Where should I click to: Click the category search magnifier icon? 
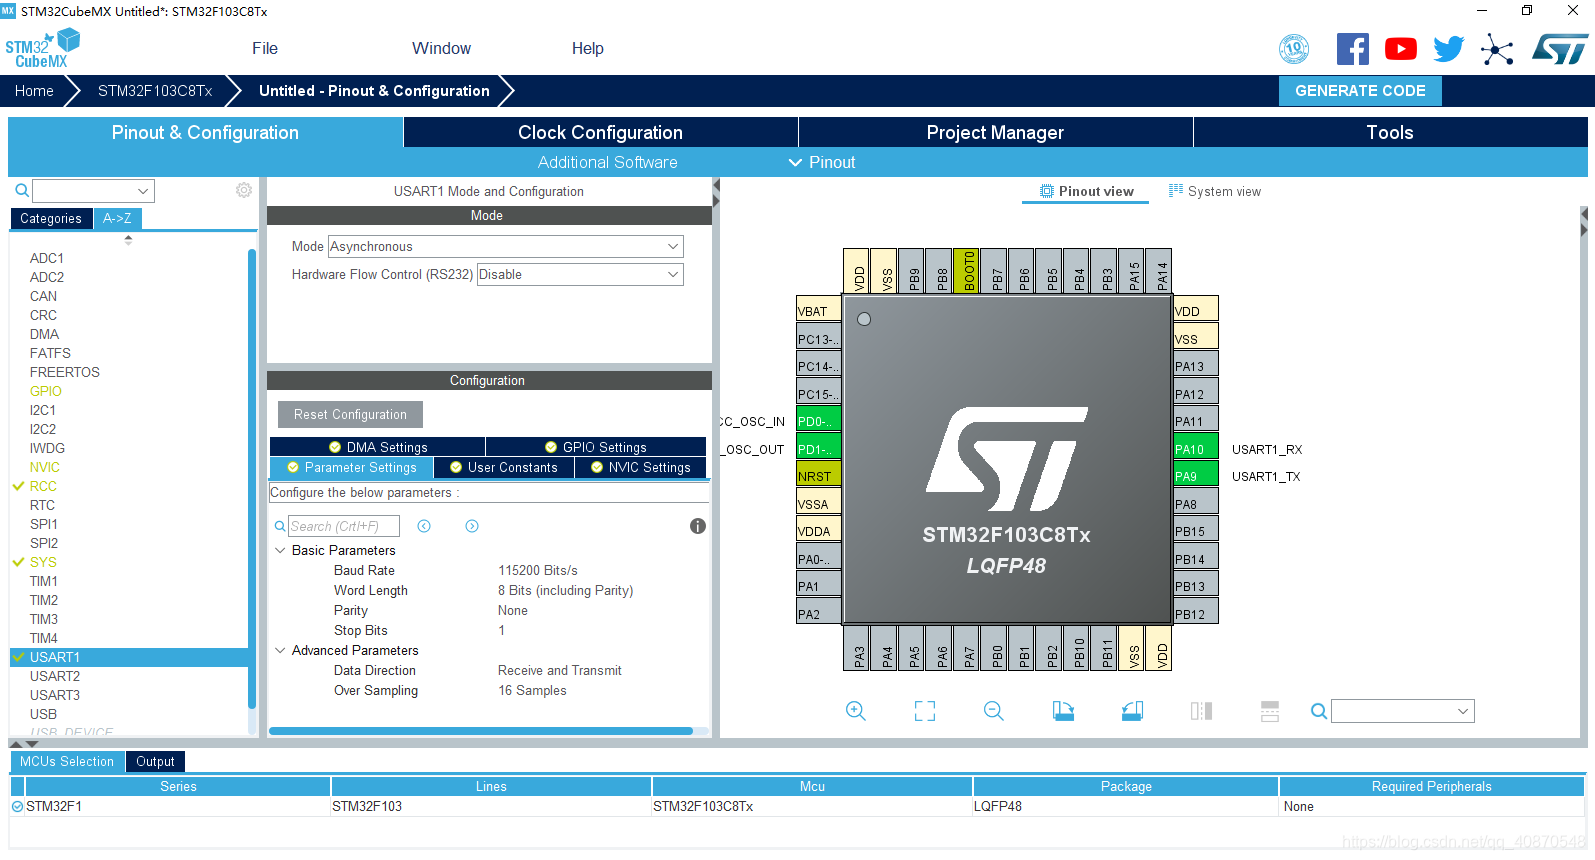click(22, 190)
